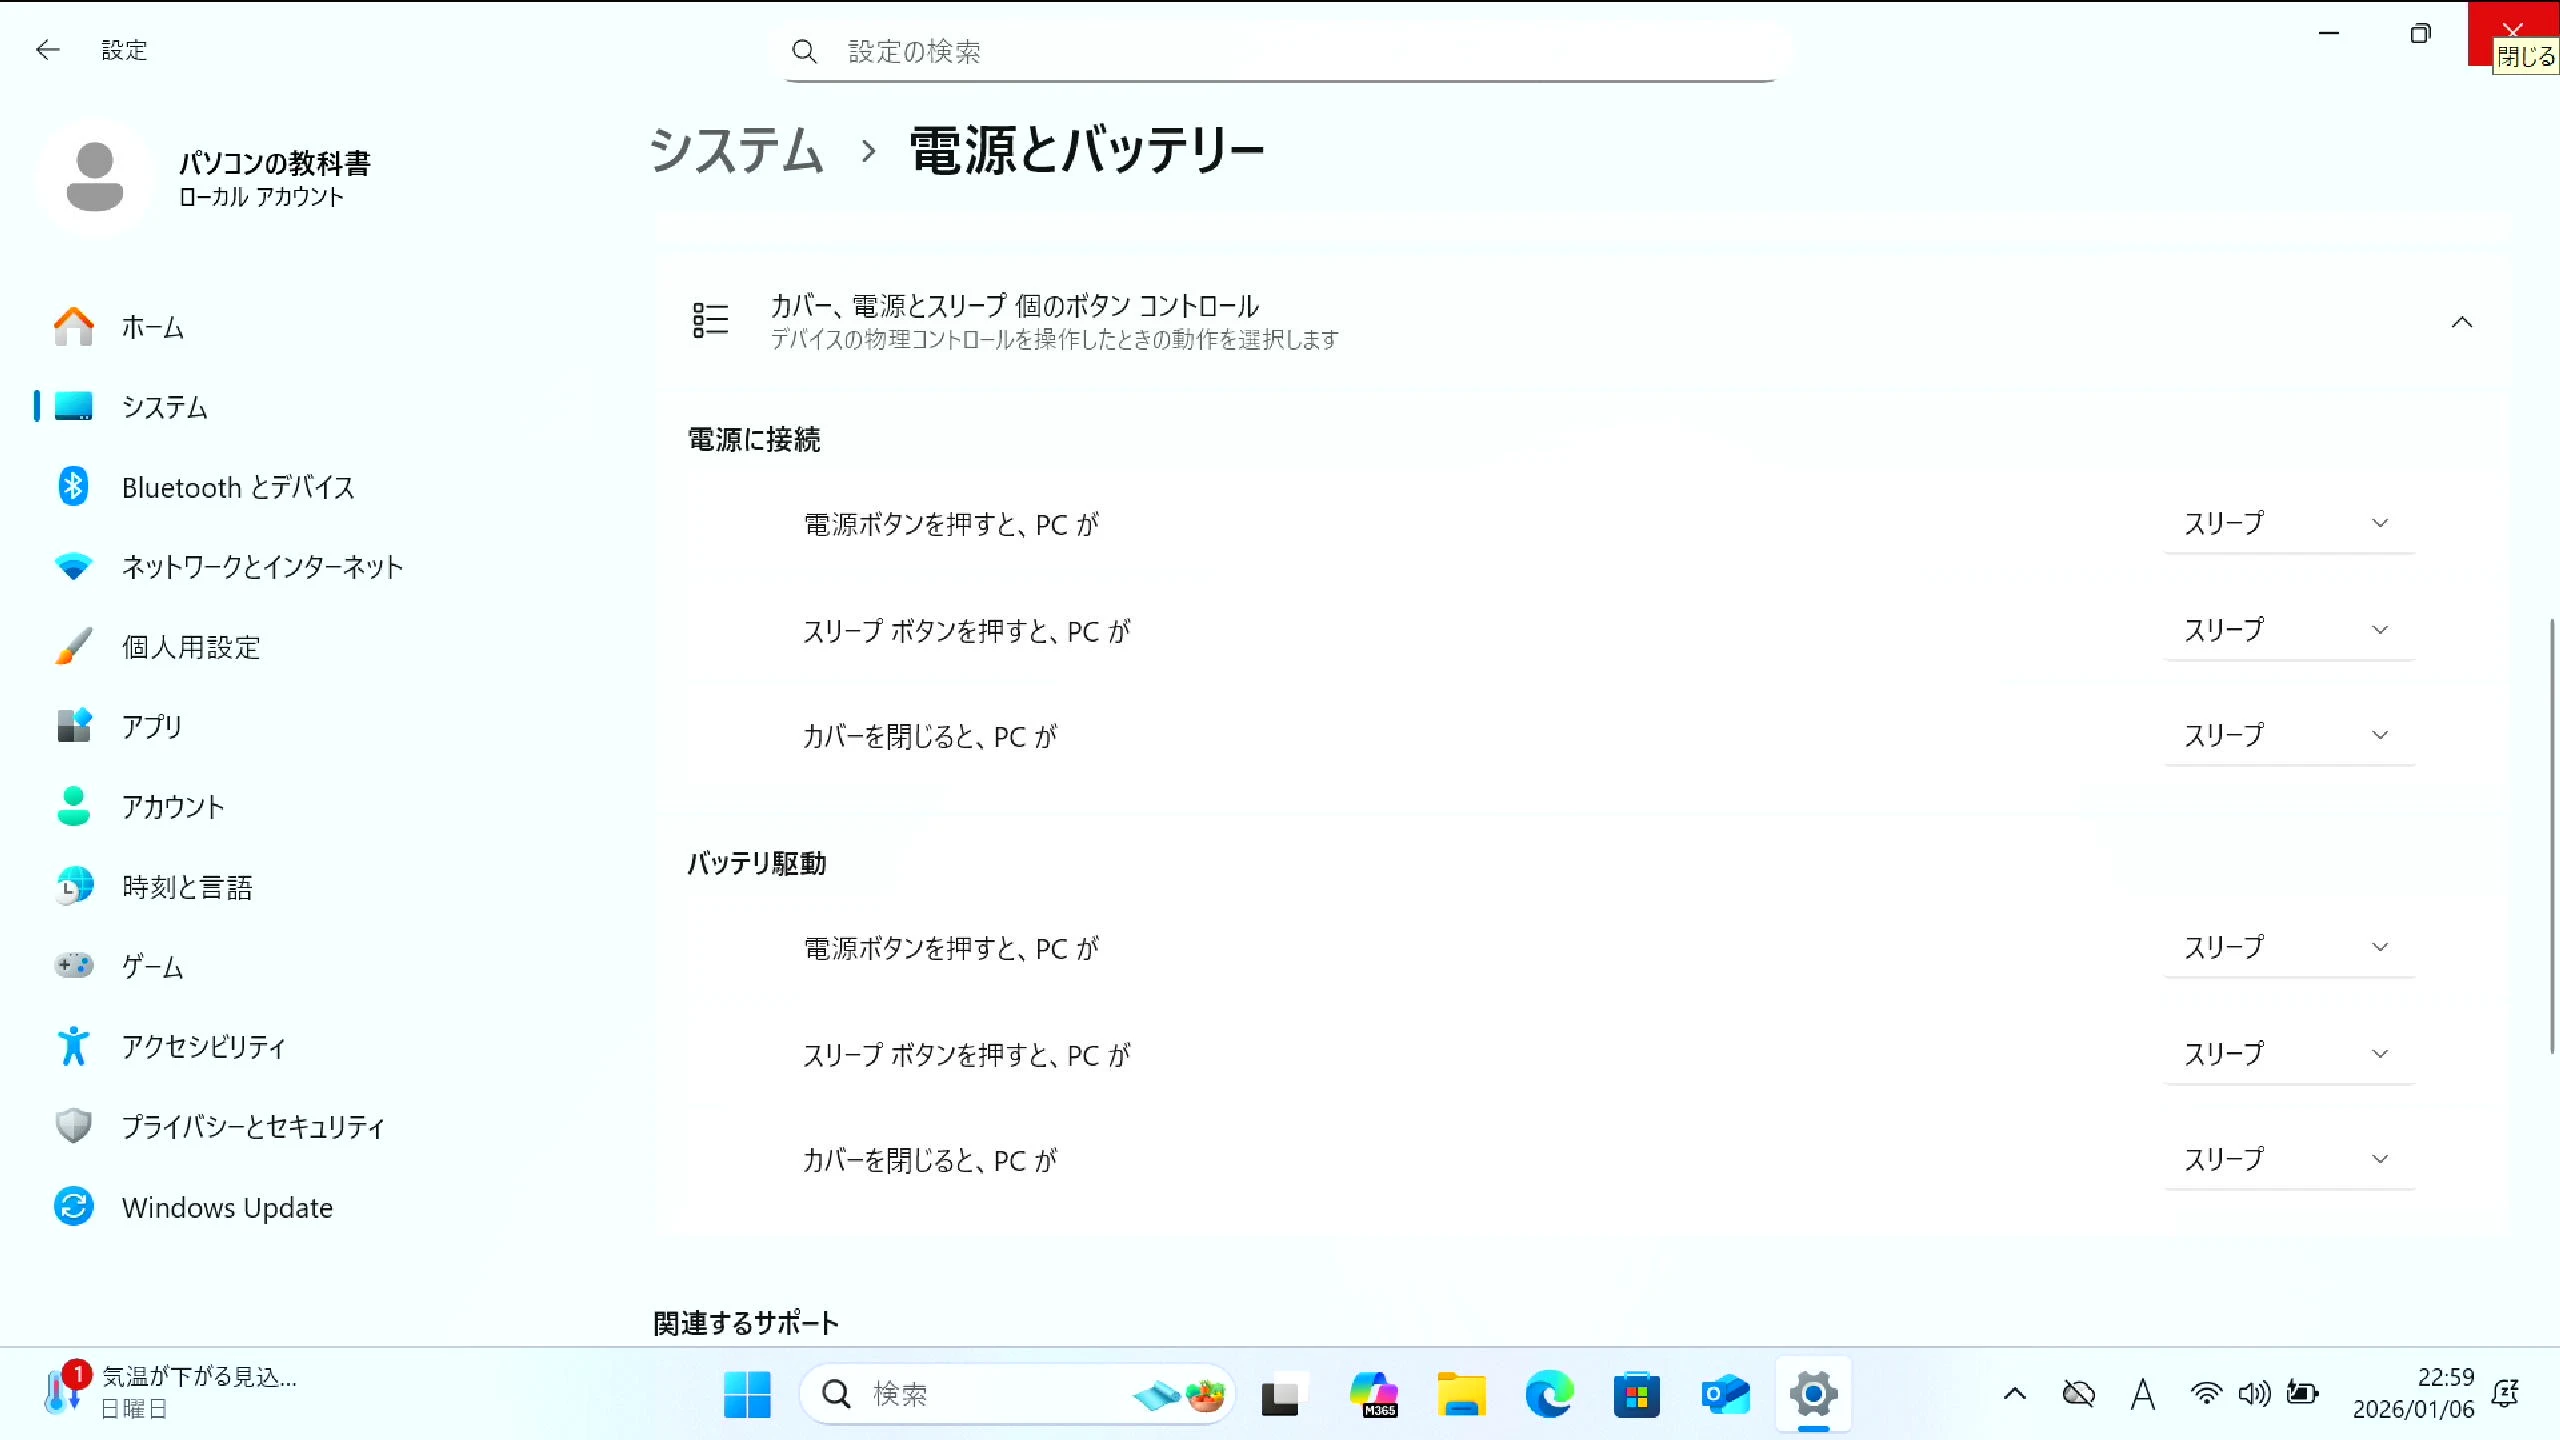Open battery lid close action dropdown

tap(2288, 1159)
